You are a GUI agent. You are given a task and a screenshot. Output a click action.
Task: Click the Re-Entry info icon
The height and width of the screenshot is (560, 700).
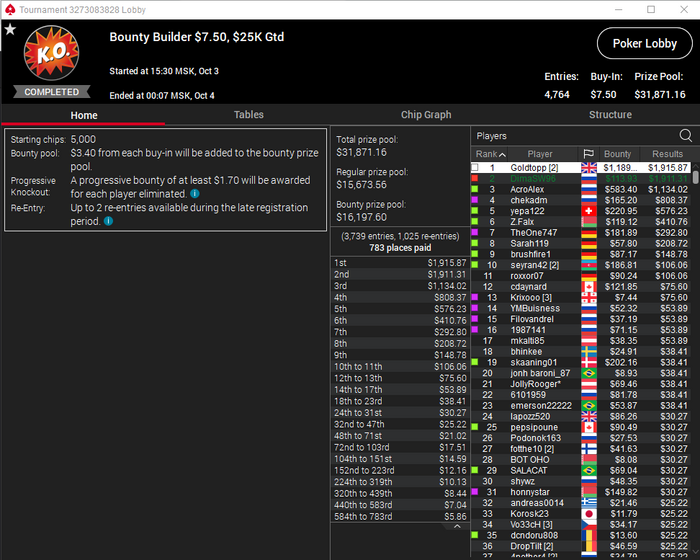click(x=108, y=221)
